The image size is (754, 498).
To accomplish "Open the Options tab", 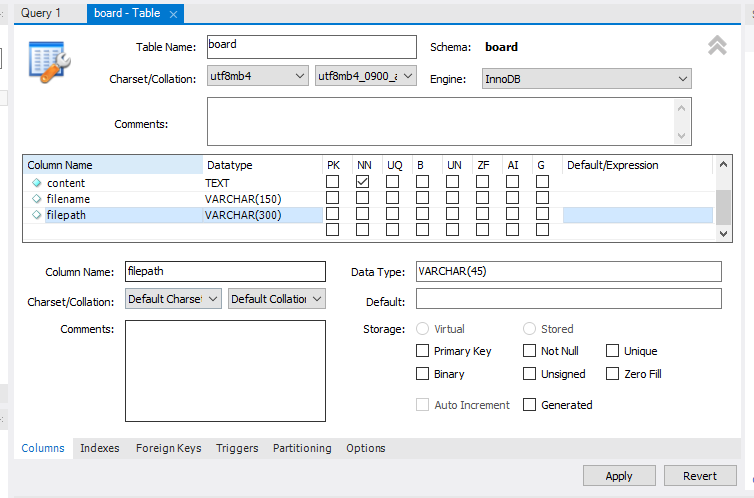I will [x=365, y=448].
